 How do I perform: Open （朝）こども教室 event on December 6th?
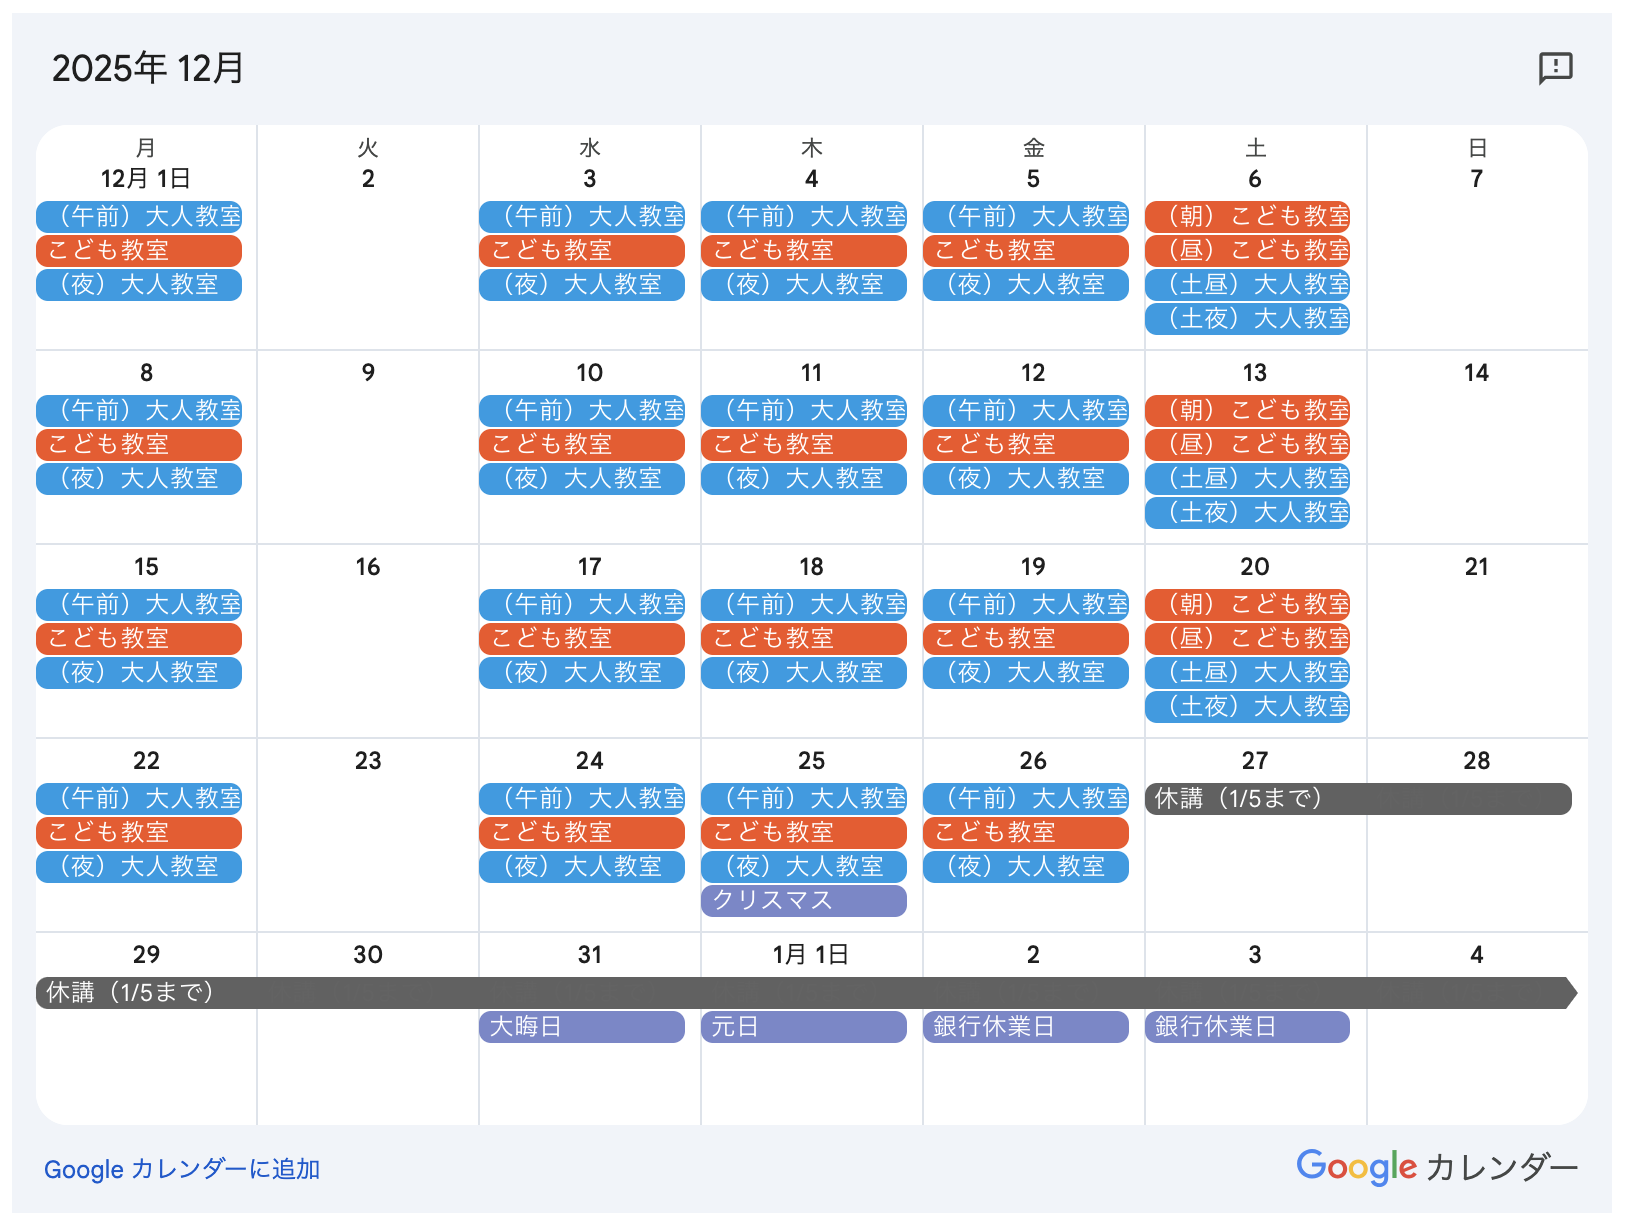(1247, 216)
